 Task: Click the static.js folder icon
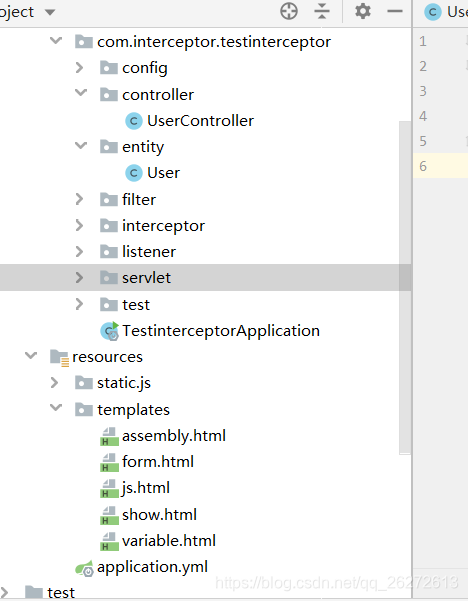(x=84, y=383)
